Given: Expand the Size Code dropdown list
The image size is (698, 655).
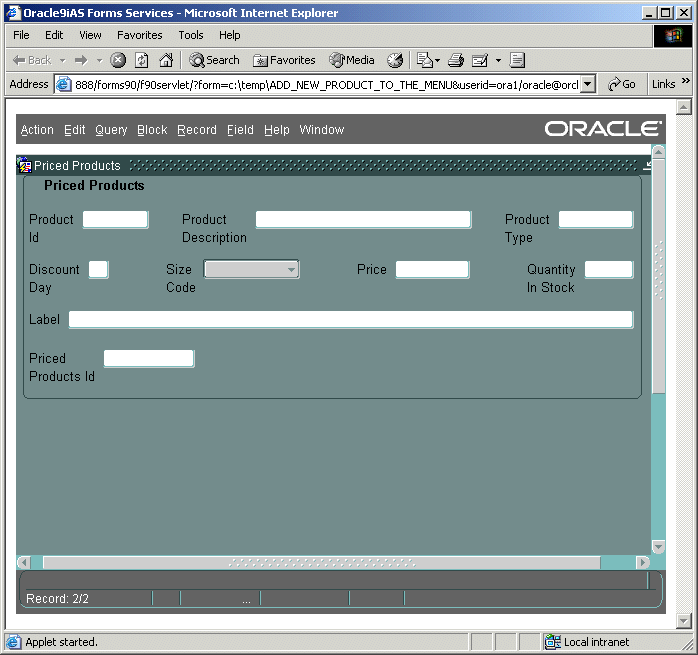Looking at the screenshot, I should point(291,269).
